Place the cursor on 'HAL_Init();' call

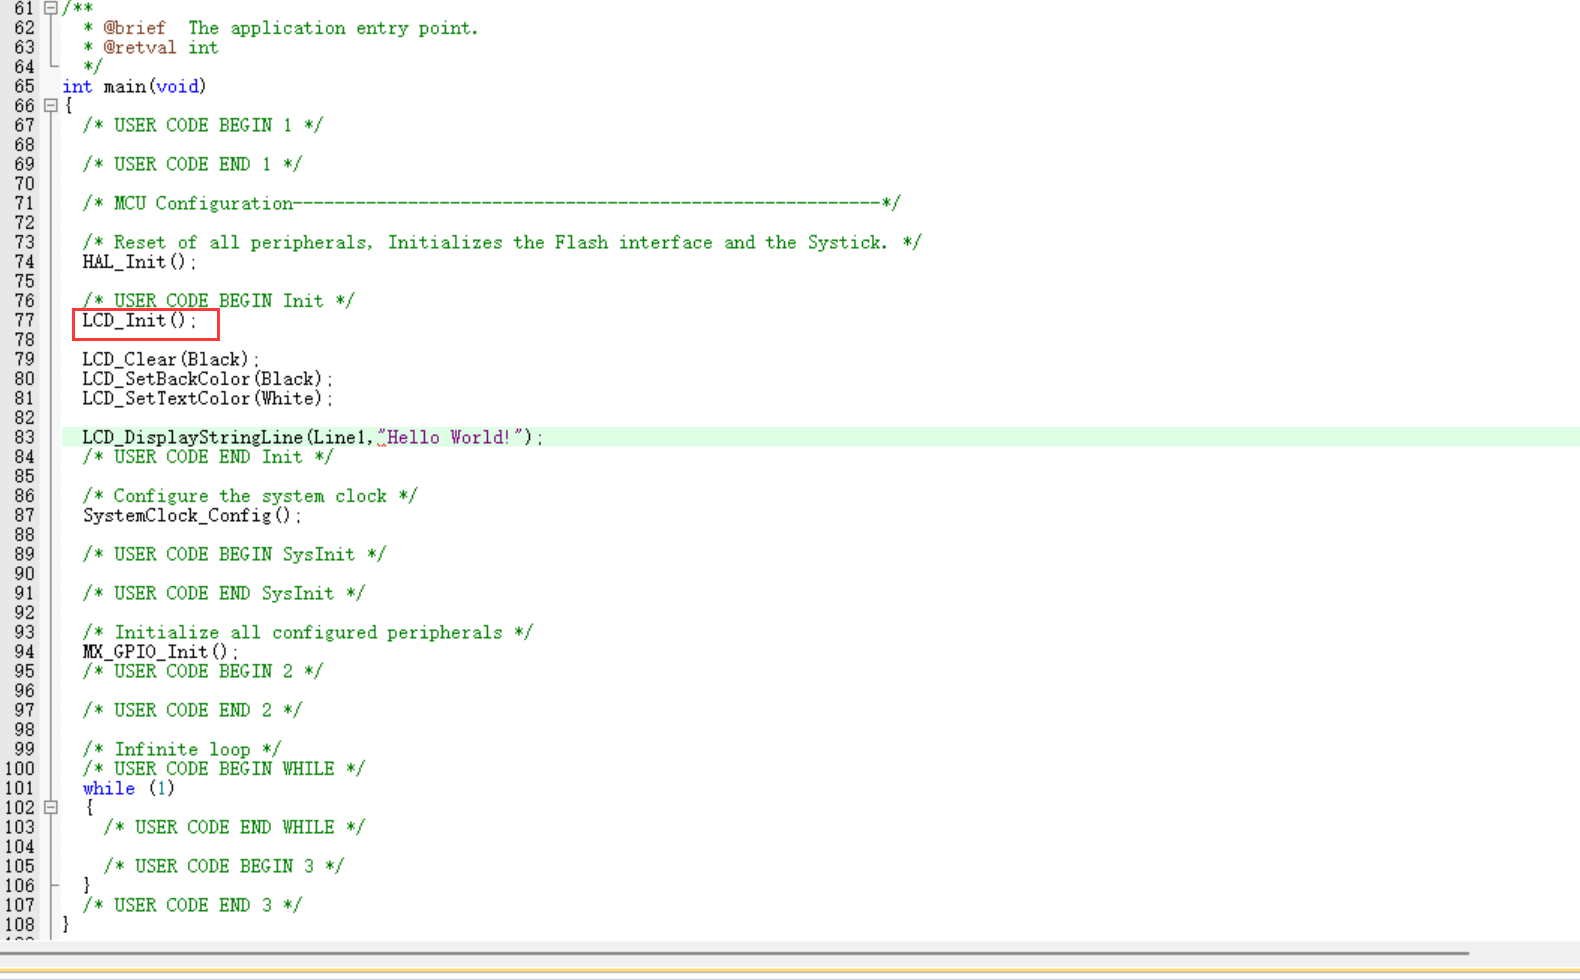tap(139, 262)
